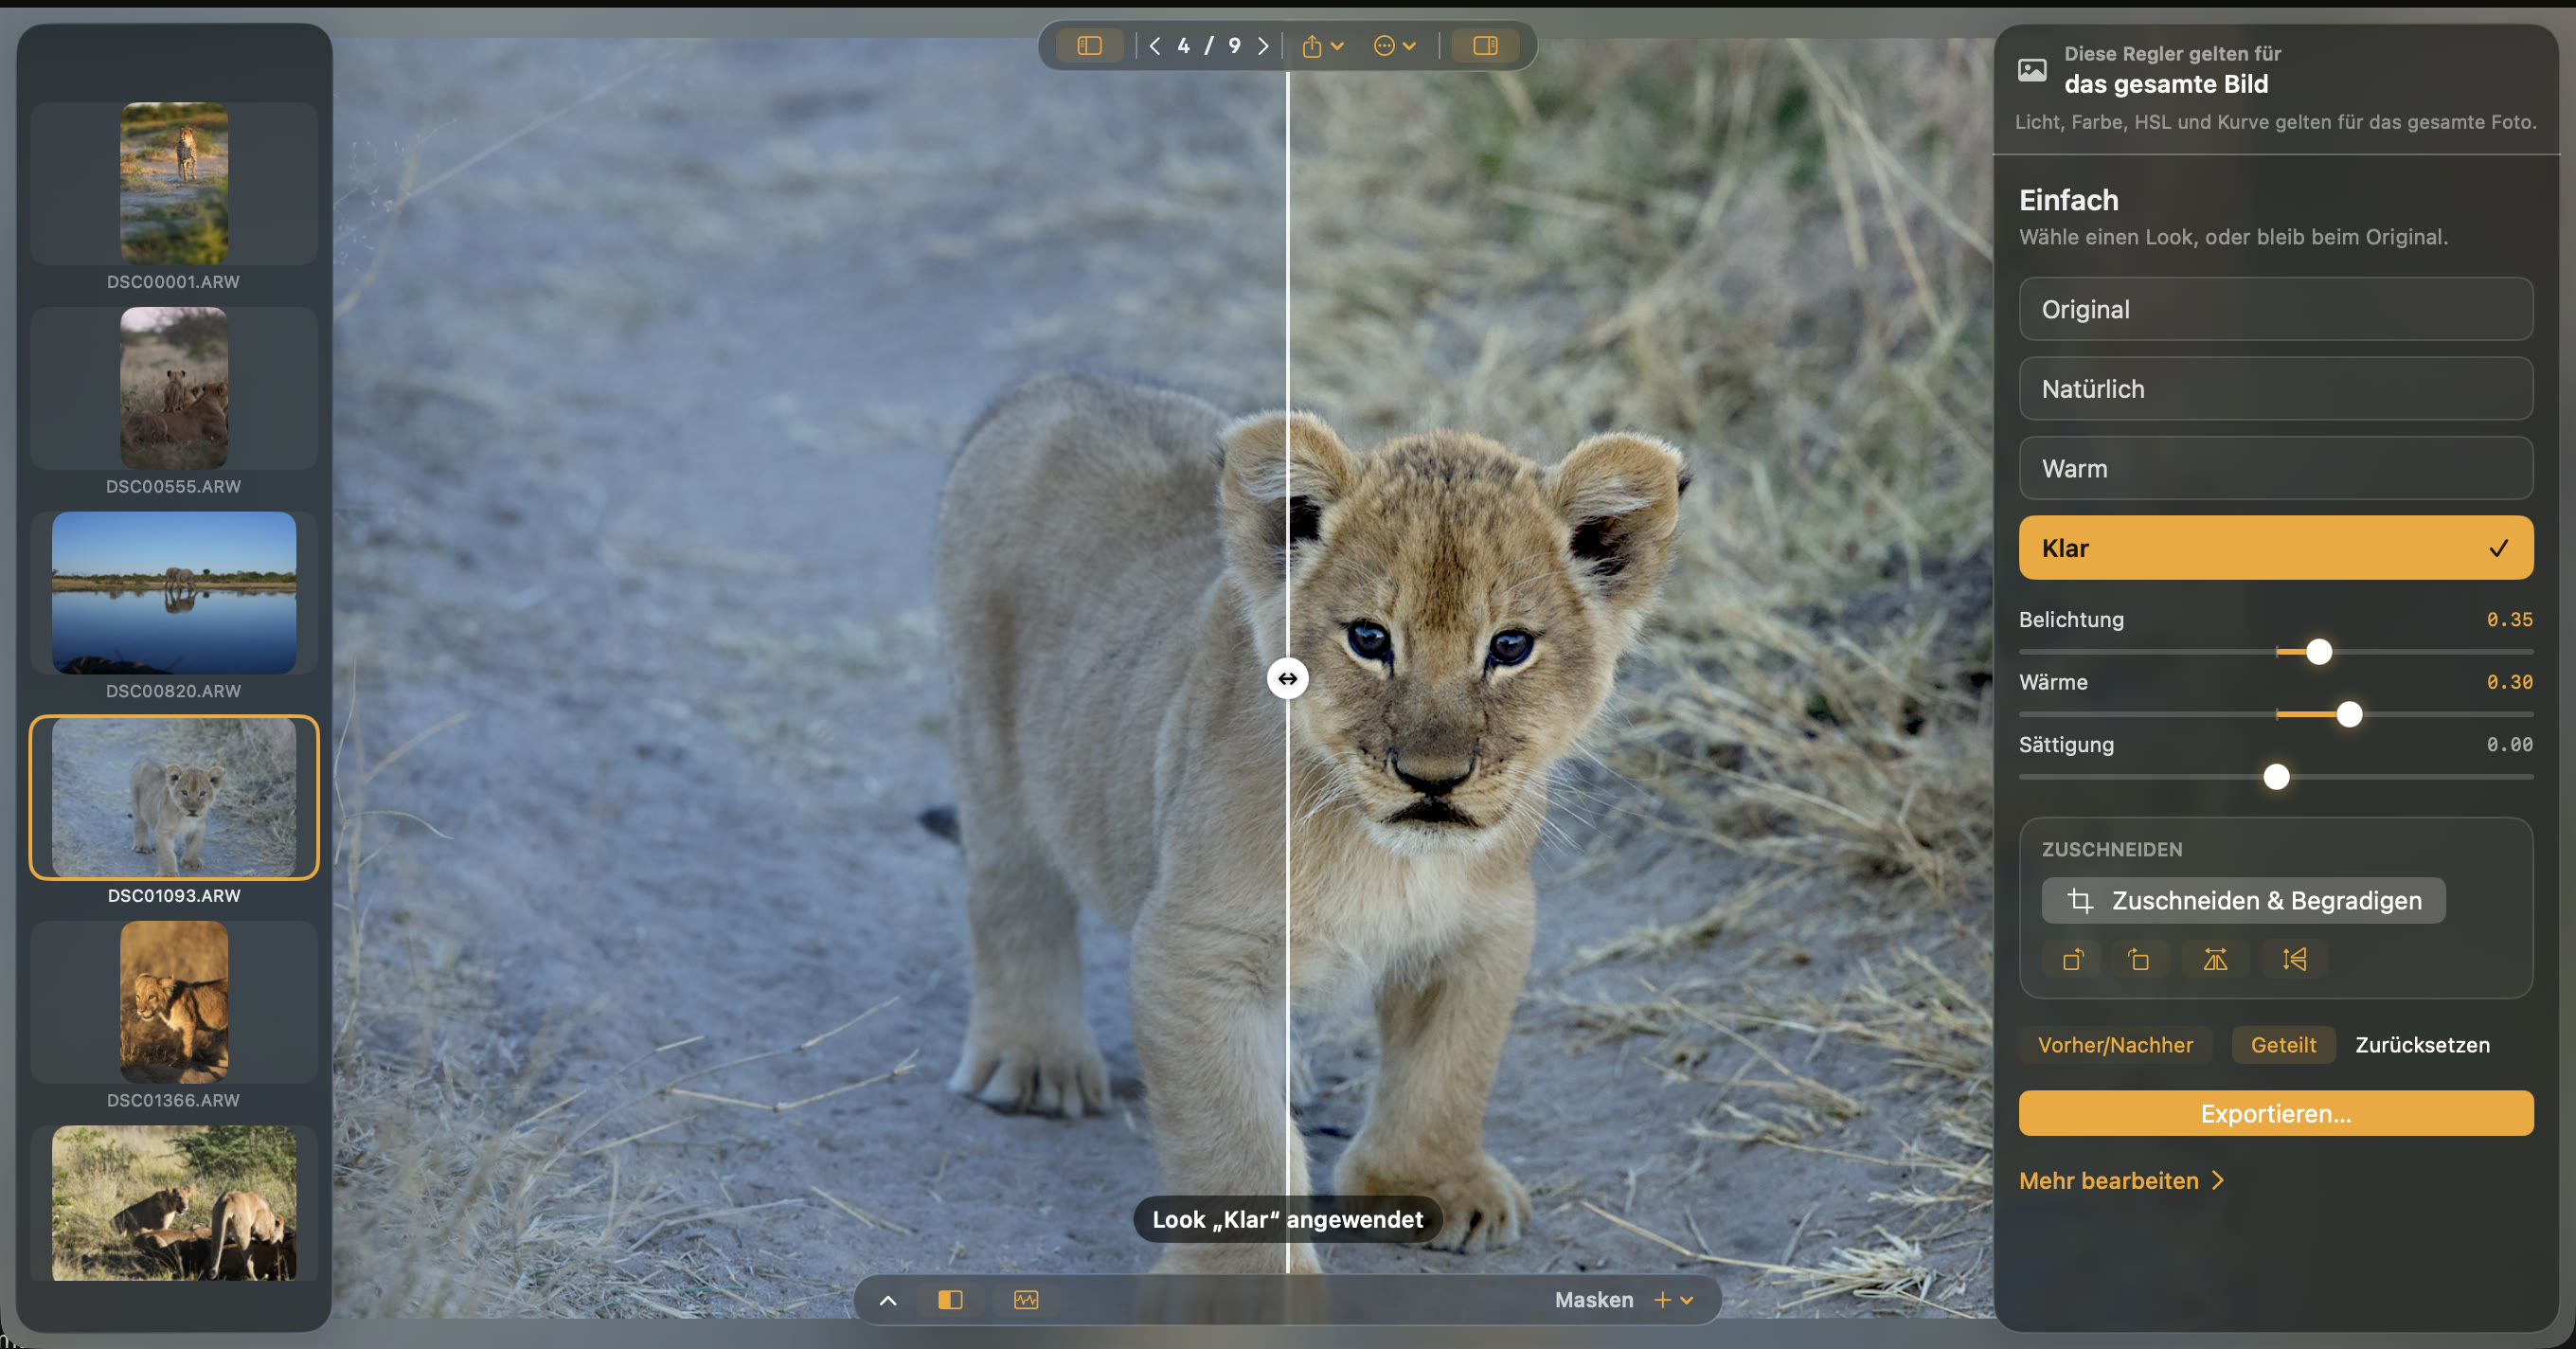Adjust the Belichtung slider handle
This screenshot has height=1349, width=2576.
pyautogui.click(x=2318, y=652)
